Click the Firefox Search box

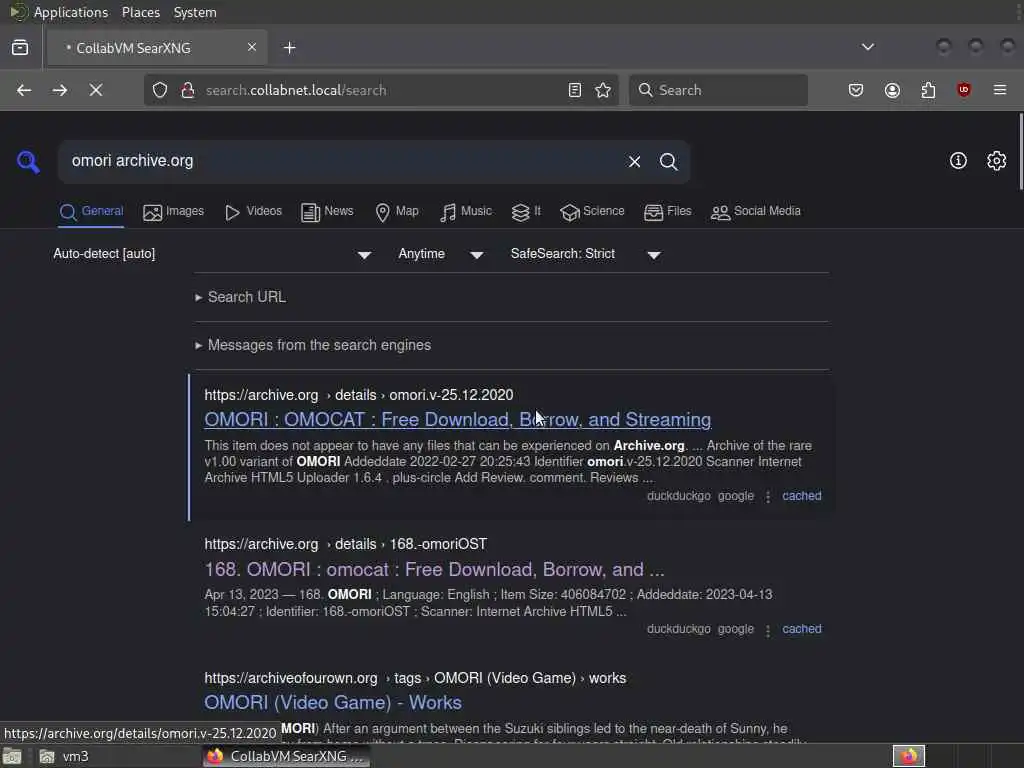coord(718,90)
